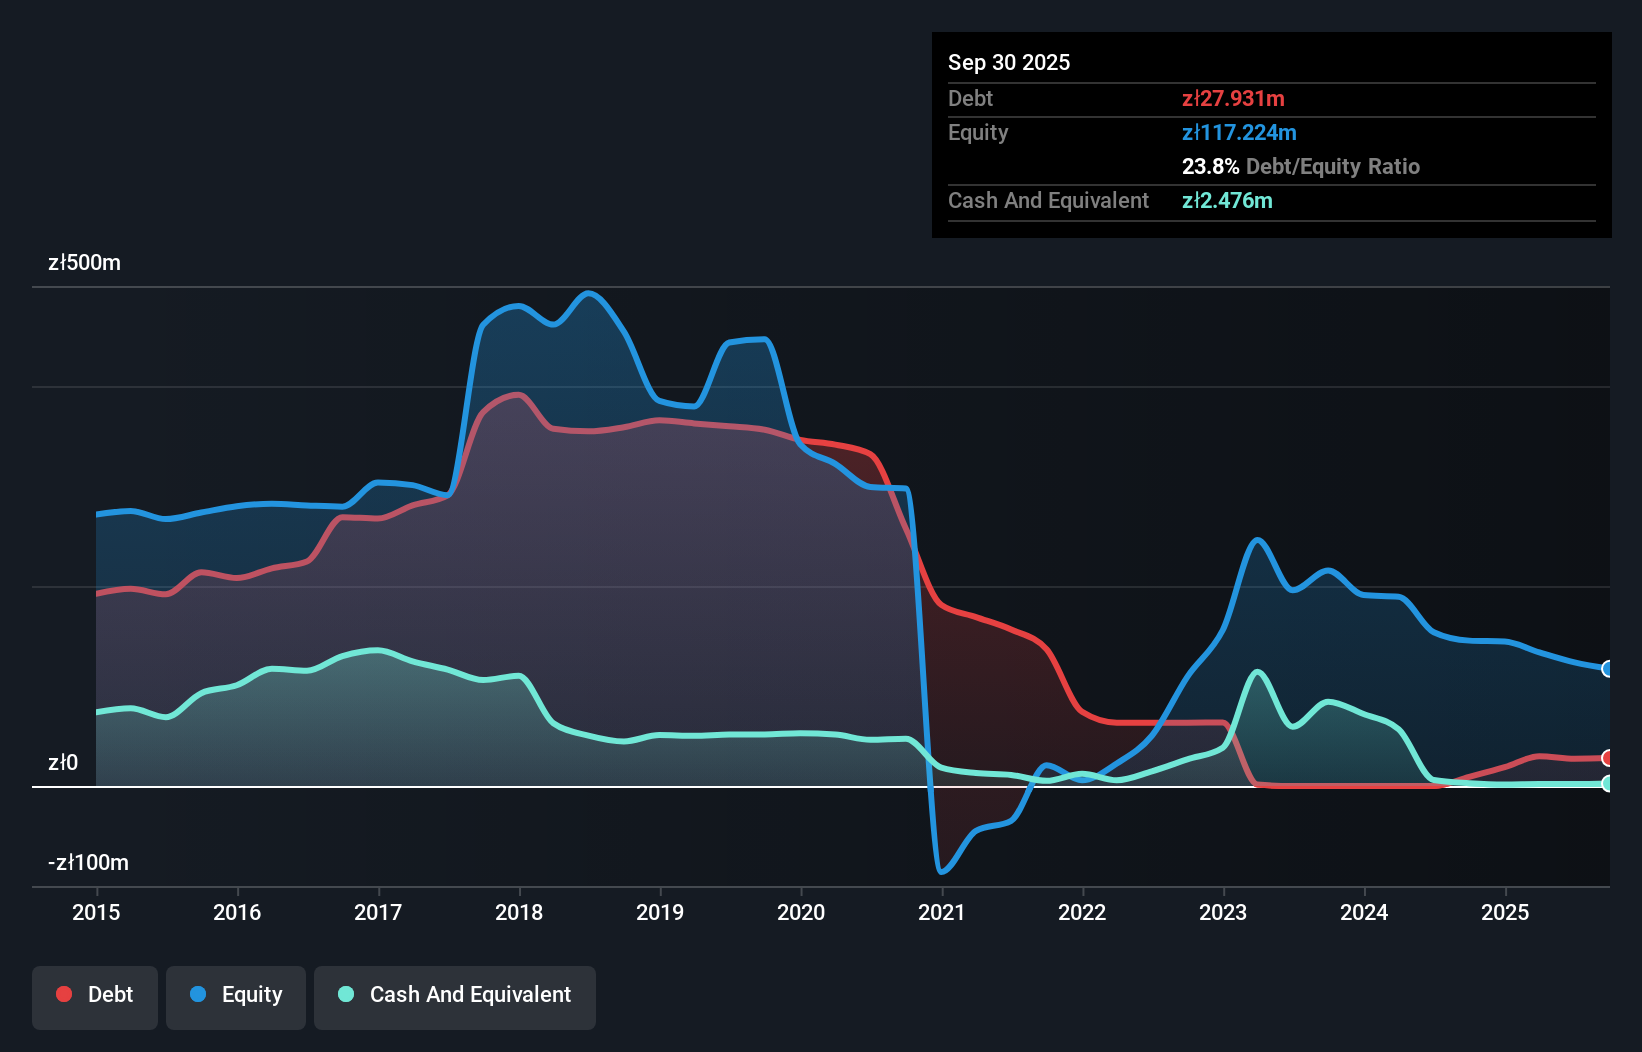Image resolution: width=1642 pixels, height=1052 pixels.
Task: Toggle visibility of the Equity series
Action: [235, 994]
